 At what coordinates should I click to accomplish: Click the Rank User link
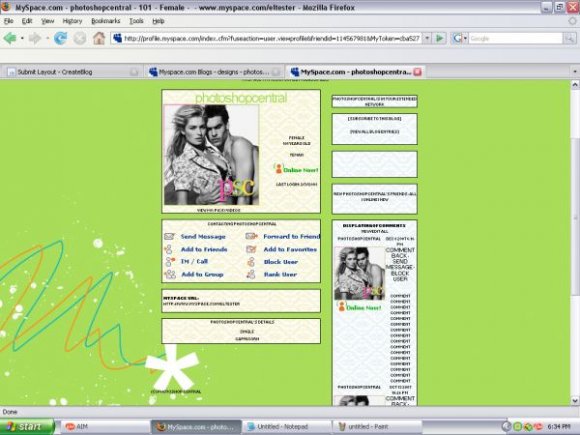(x=280, y=274)
